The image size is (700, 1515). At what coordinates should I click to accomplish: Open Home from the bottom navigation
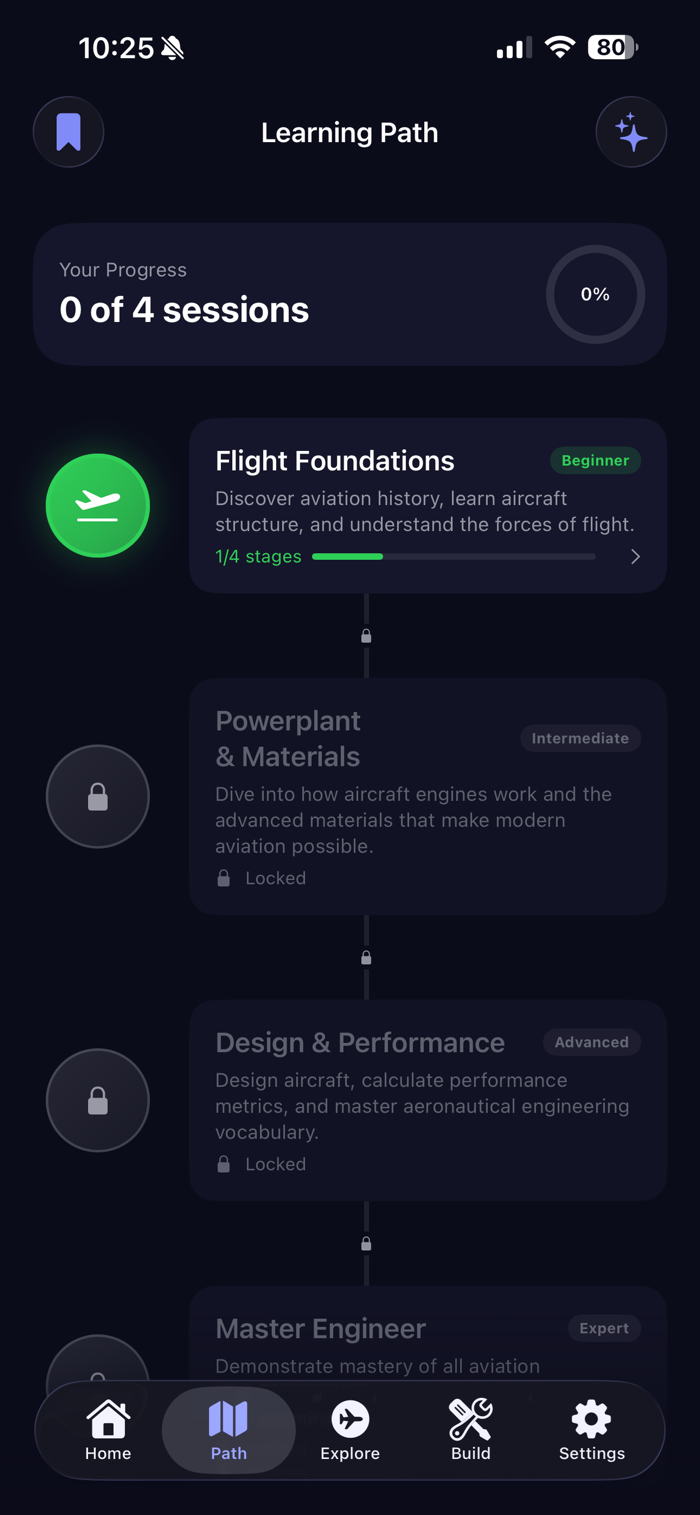coord(108,1431)
